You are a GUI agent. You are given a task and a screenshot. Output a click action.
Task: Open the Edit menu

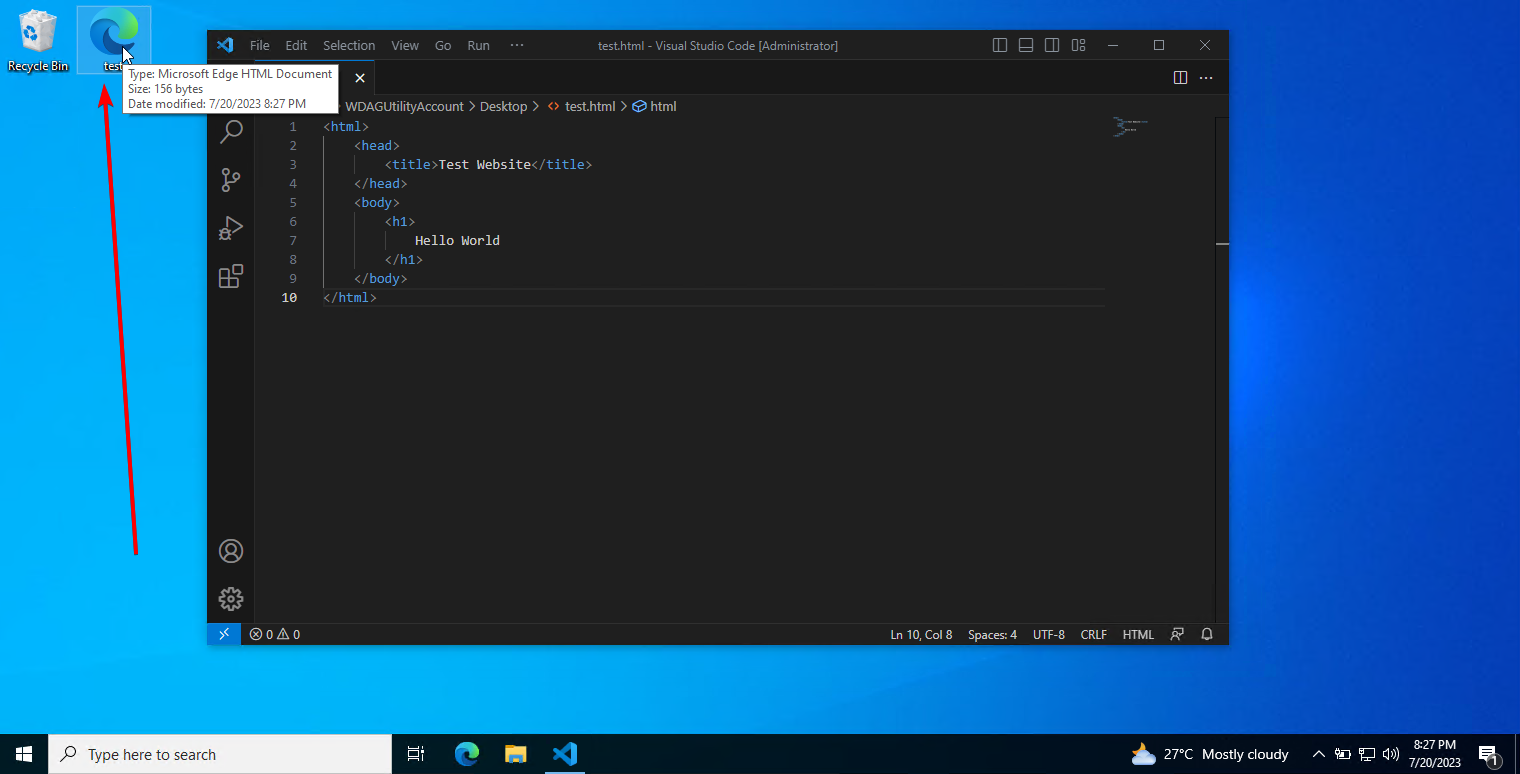click(x=296, y=45)
